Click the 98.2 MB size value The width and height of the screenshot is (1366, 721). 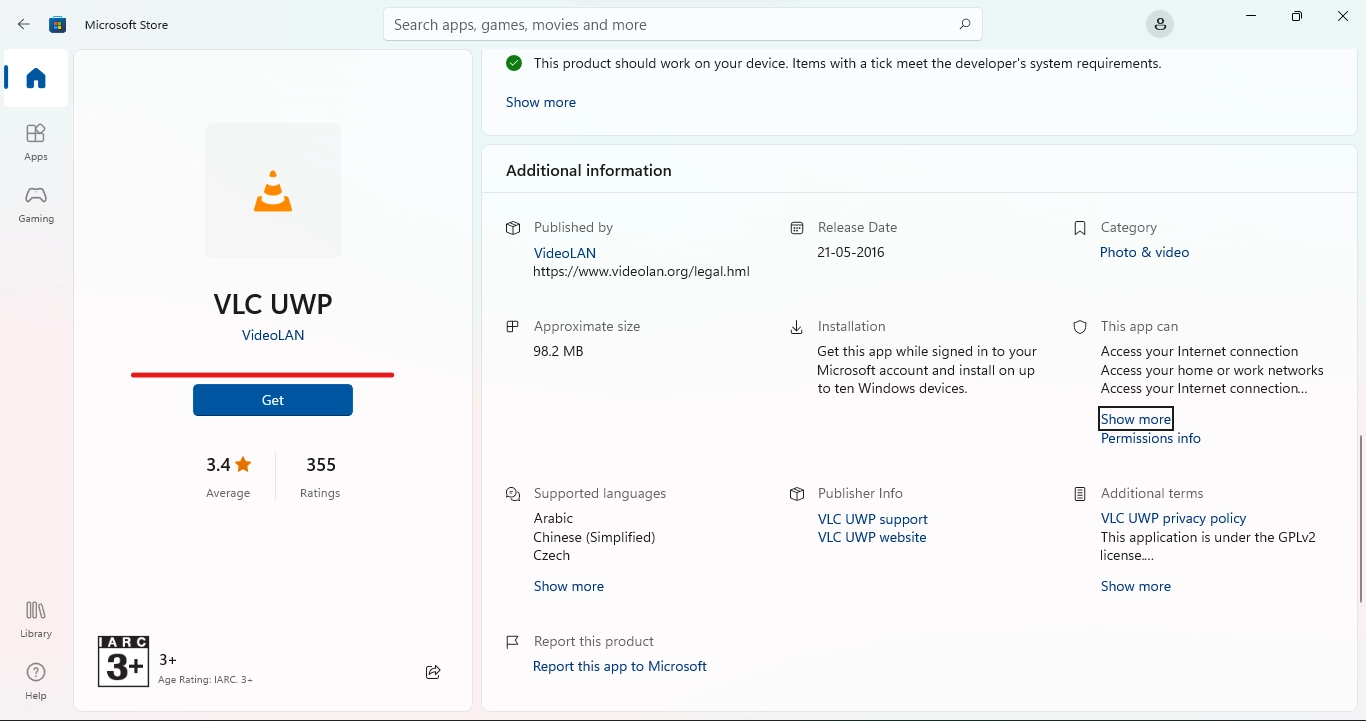tap(559, 351)
